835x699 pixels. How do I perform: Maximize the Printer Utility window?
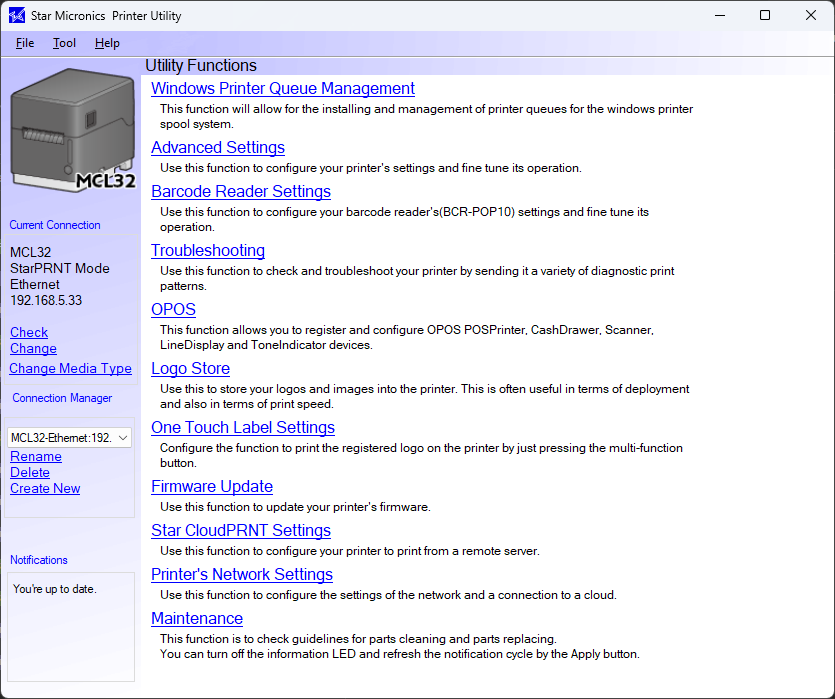point(765,15)
